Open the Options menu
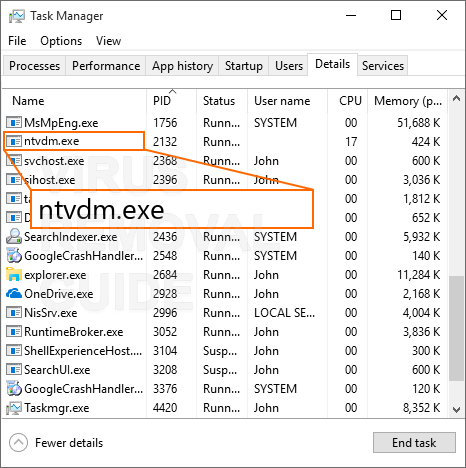 click(x=61, y=41)
